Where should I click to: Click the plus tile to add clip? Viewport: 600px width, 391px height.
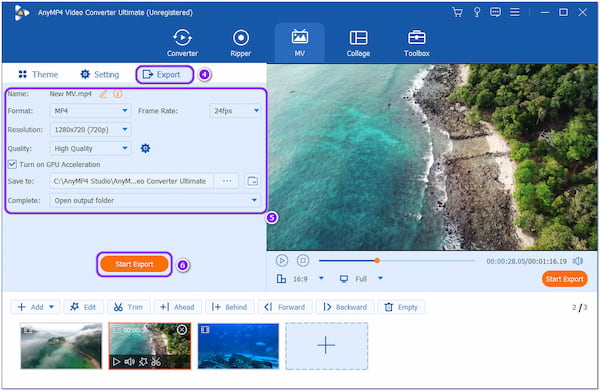[x=326, y=346]
